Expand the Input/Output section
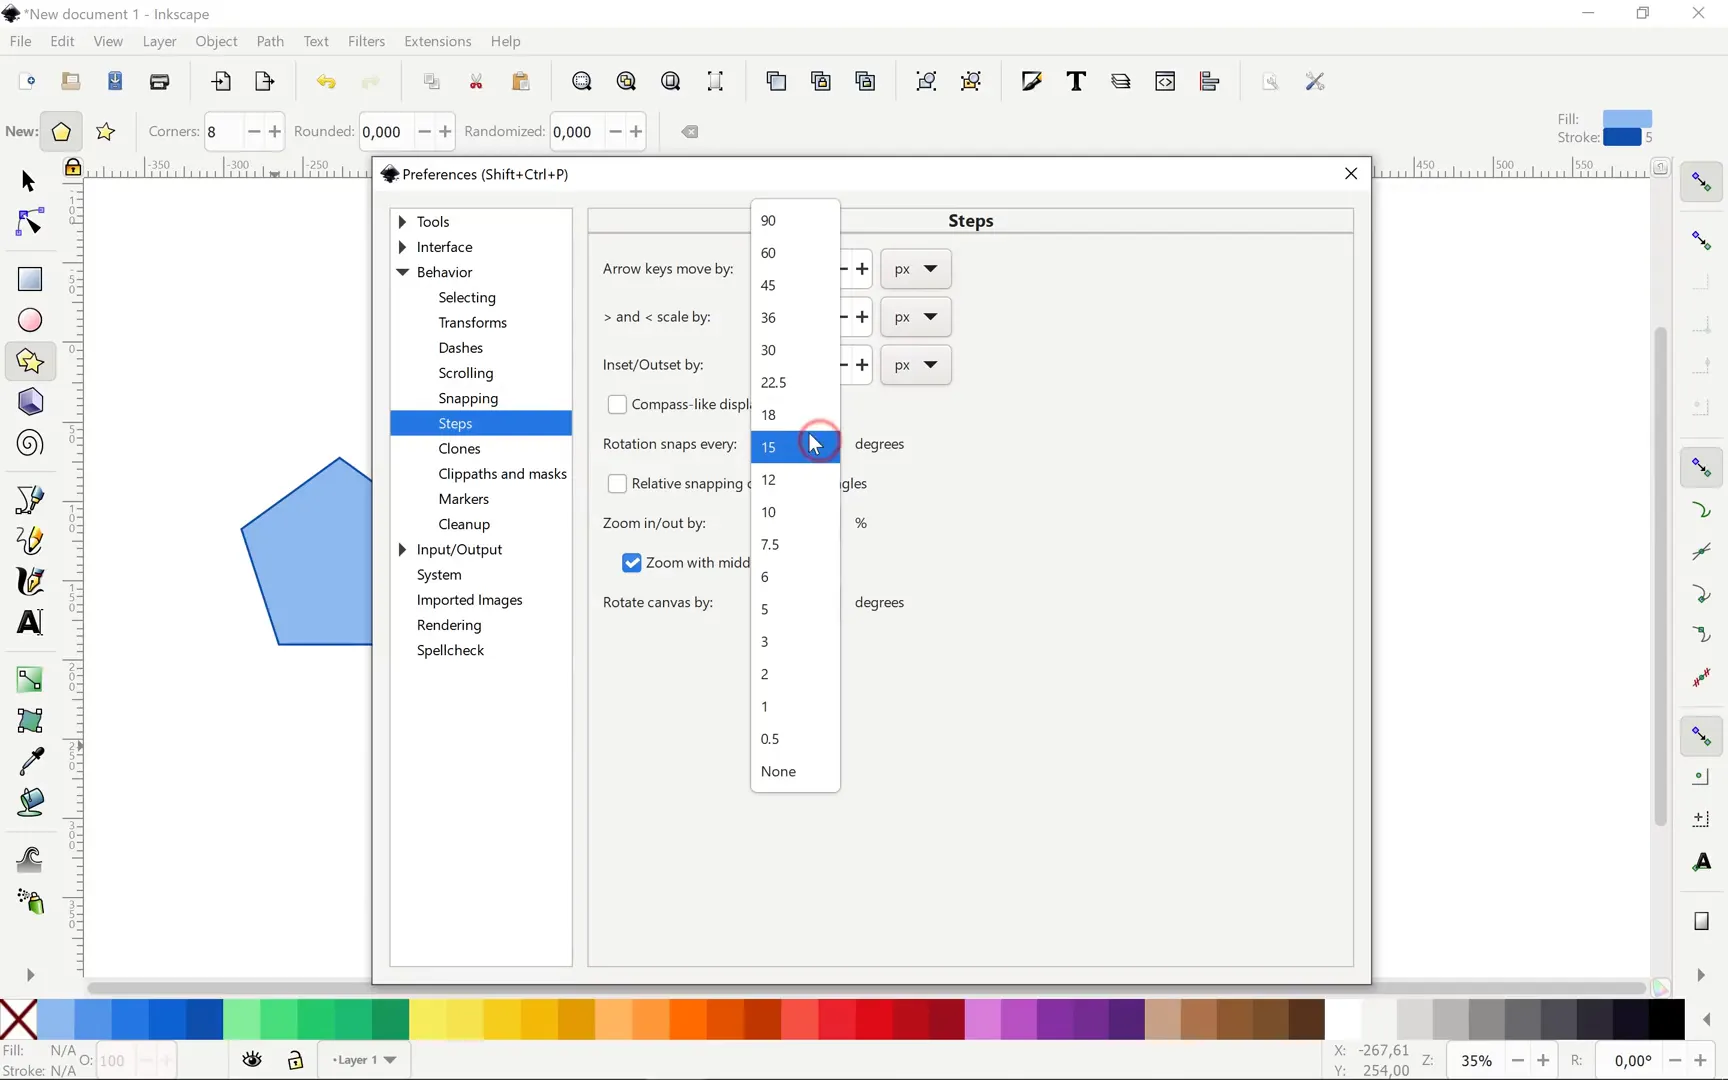The image size is (1728, 1080). click(403, 549)
